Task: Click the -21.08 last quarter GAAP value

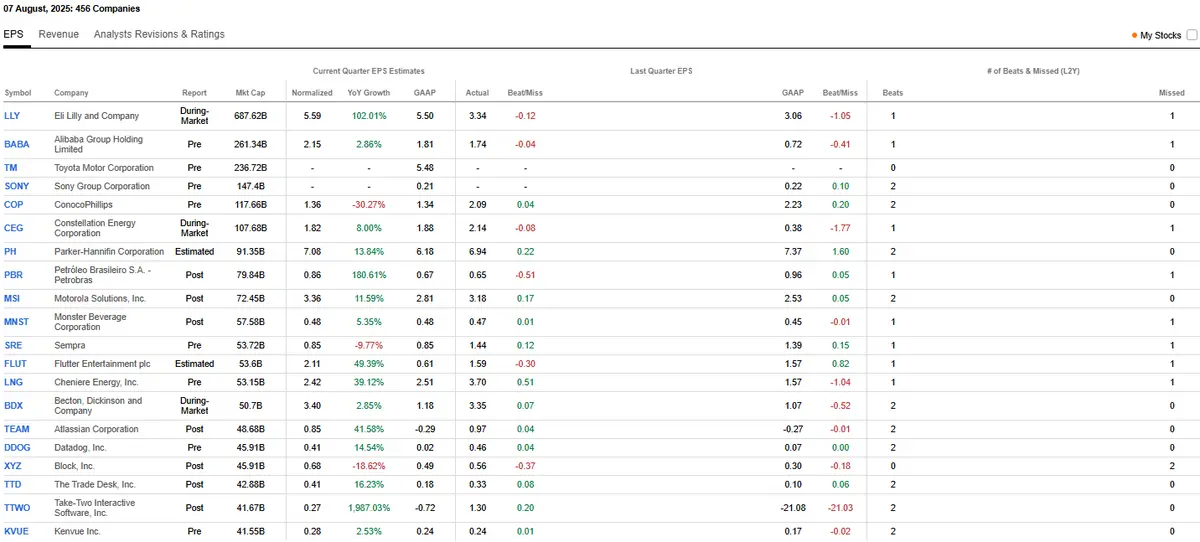Action: point(793,508)
